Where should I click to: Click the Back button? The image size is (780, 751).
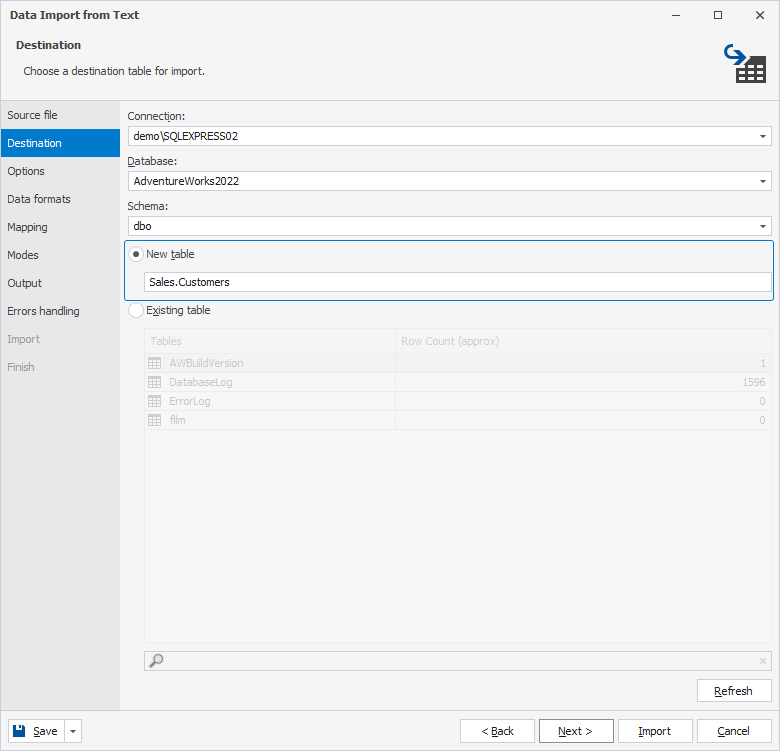click(x=497, y=731)
